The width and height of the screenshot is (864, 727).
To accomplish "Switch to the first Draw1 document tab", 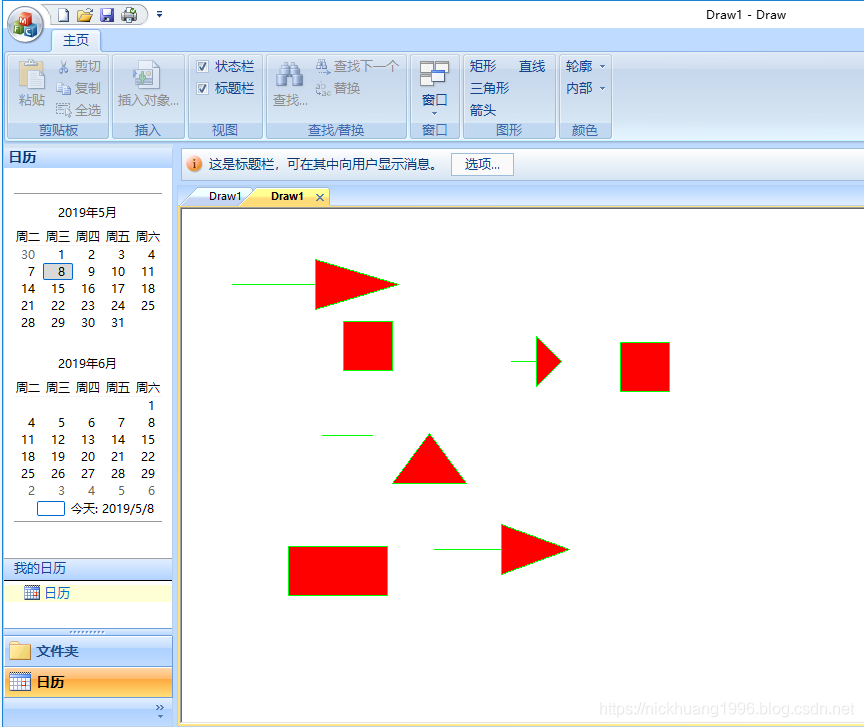I will (x=225, y=196).
